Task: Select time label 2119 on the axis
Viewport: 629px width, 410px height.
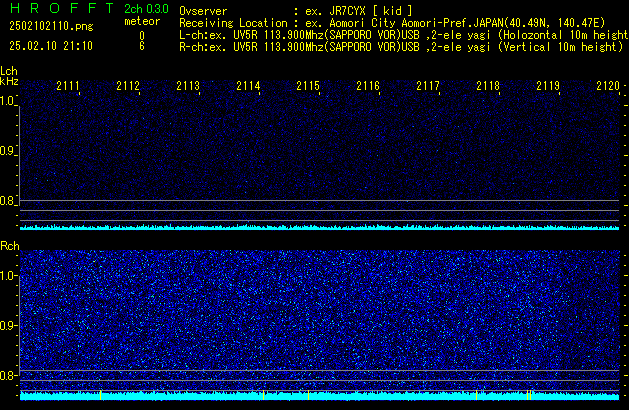Action: [548, 86]
